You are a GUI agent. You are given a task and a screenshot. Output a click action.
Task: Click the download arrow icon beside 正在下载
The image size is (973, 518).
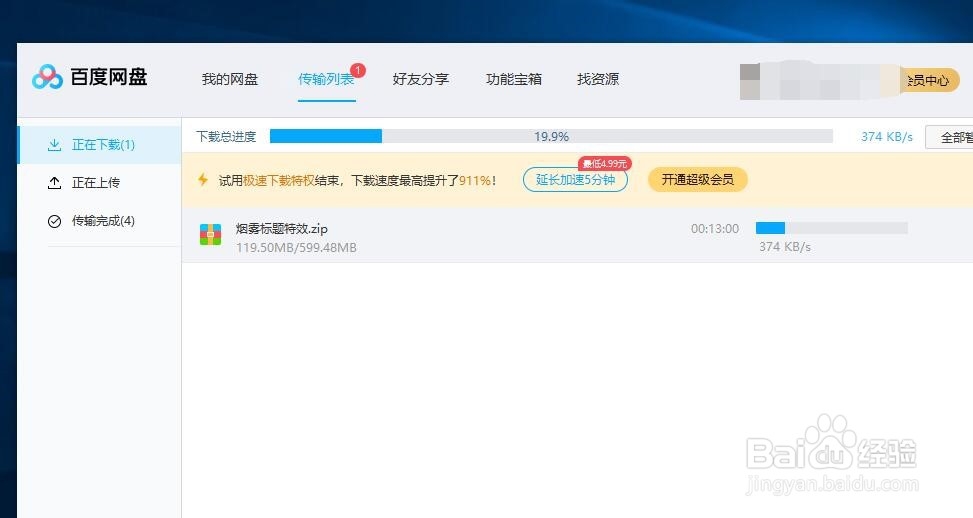55,145
